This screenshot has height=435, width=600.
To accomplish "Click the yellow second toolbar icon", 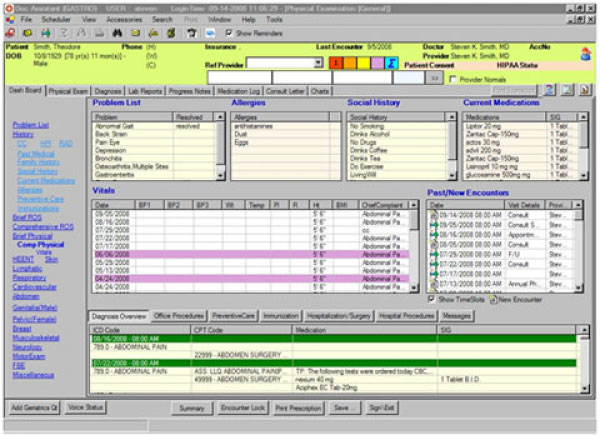I will [x=28, y=33].
